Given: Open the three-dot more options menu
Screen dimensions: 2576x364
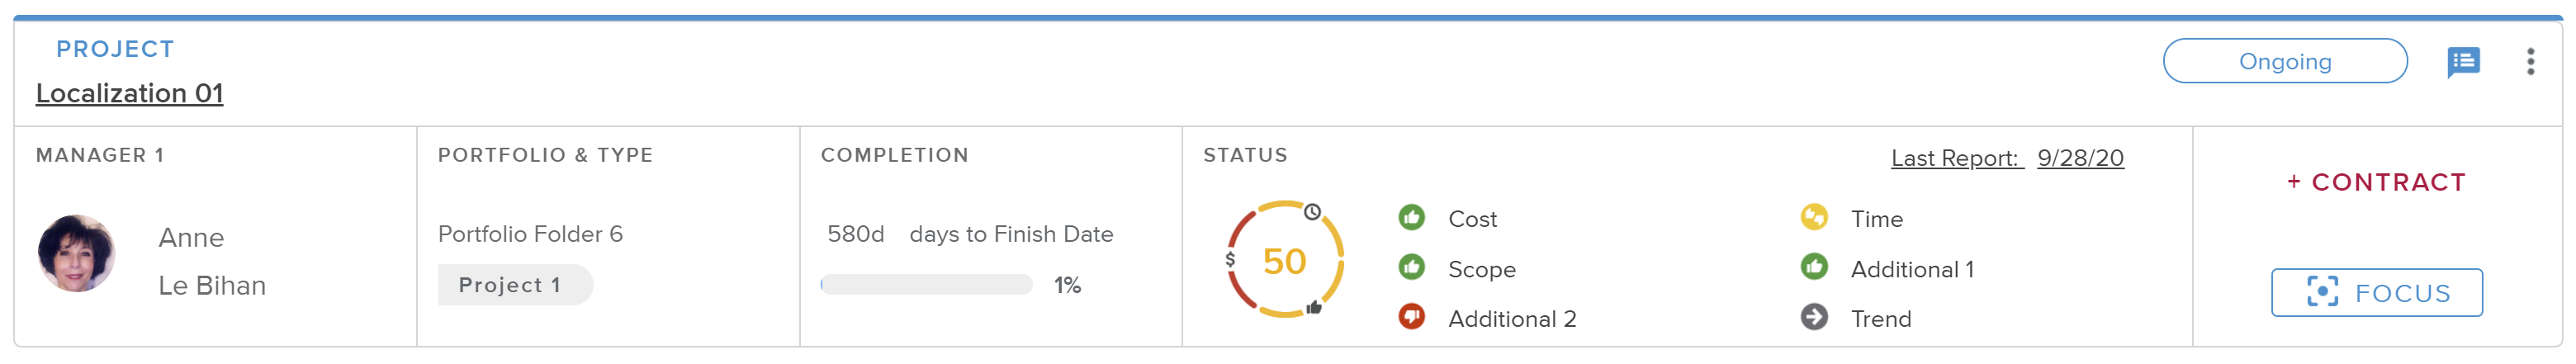Looking at the screenshot, I should pos(2530,62).
